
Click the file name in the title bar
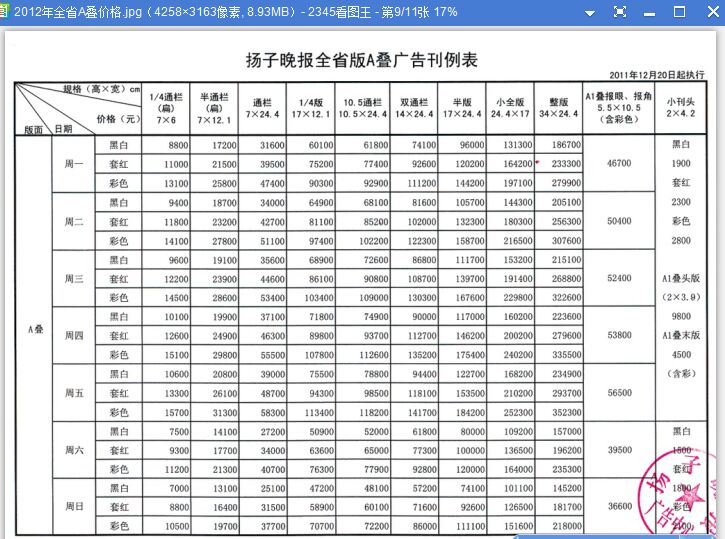click(x=78, y=12)
